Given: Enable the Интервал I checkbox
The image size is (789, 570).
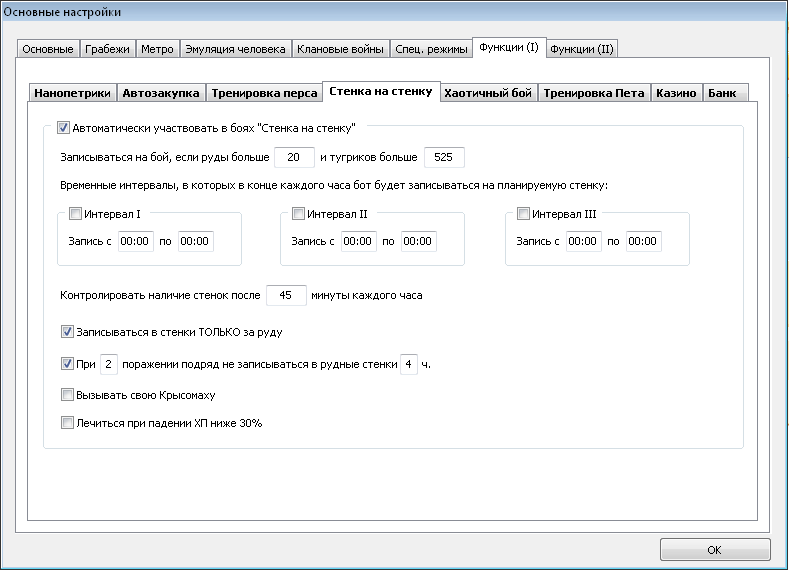Looking at the screenshot, I should [75, 214].
